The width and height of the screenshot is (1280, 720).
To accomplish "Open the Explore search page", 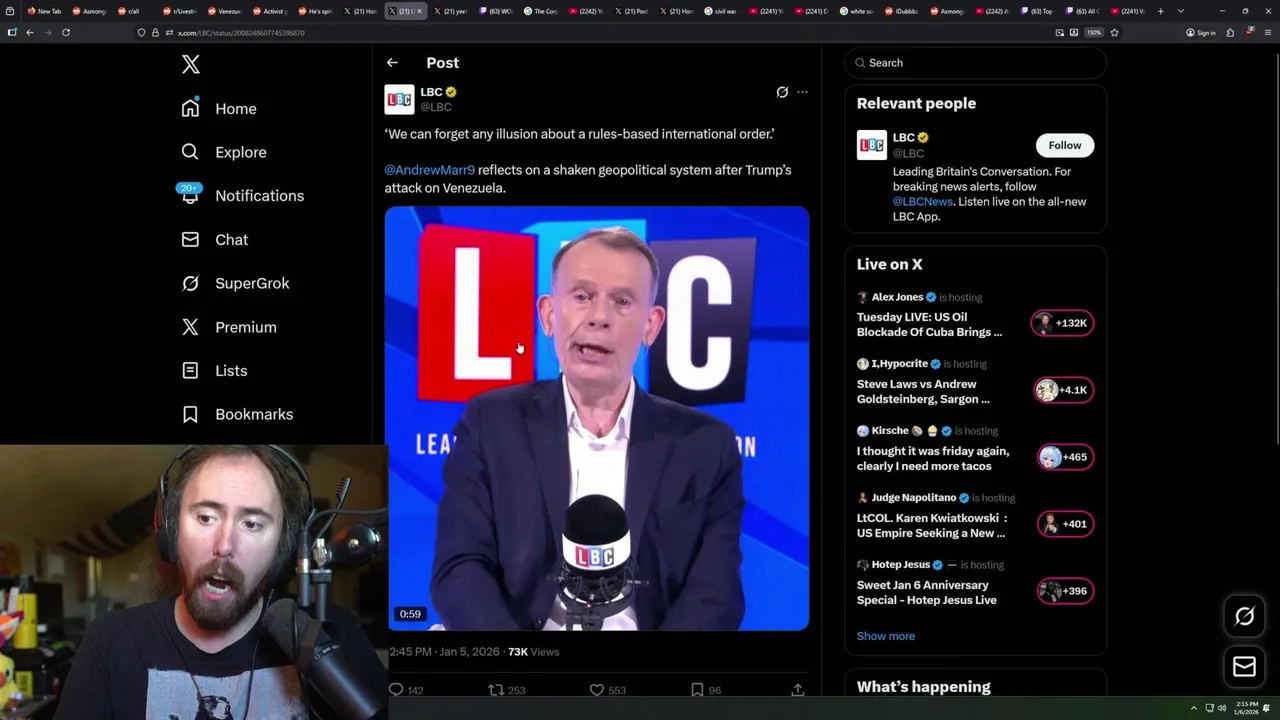I will pos(224,152).
